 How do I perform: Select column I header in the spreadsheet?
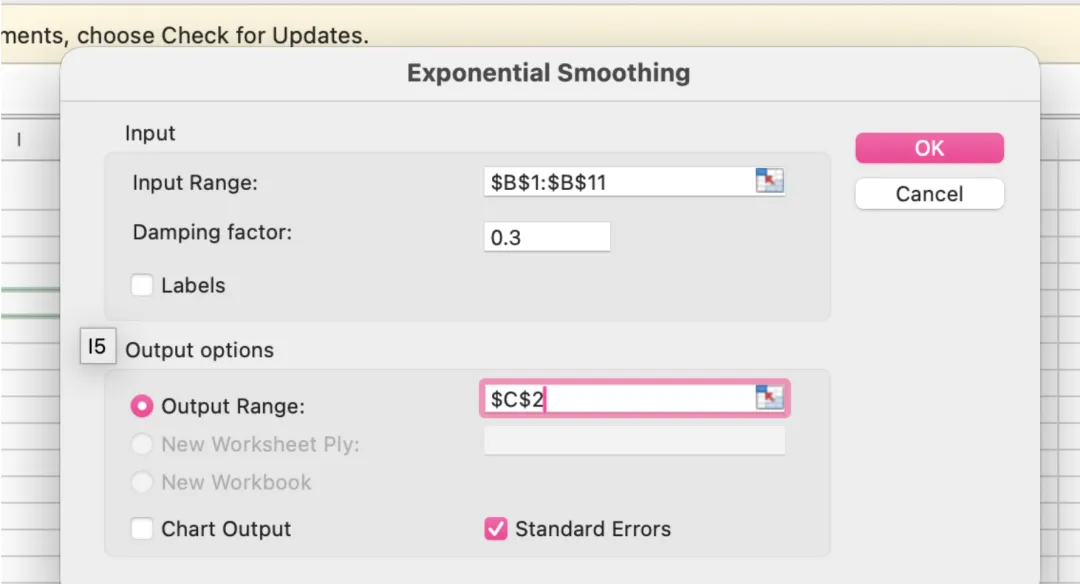(x=19, y=141)
